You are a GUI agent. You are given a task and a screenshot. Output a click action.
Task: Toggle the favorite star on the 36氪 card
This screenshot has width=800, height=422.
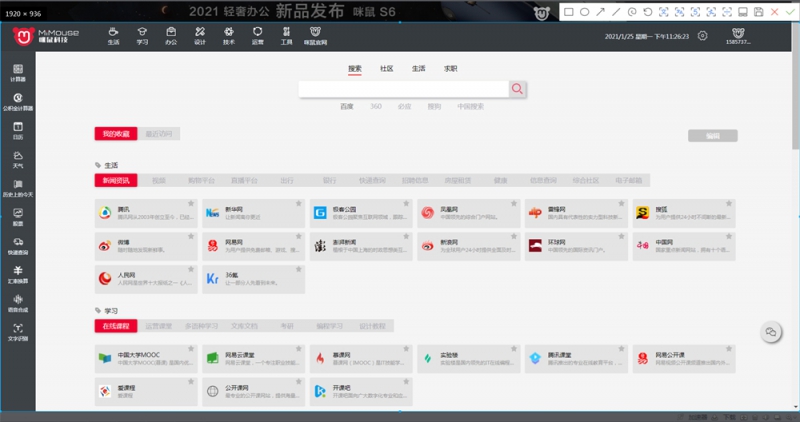(x=298, y=269)
